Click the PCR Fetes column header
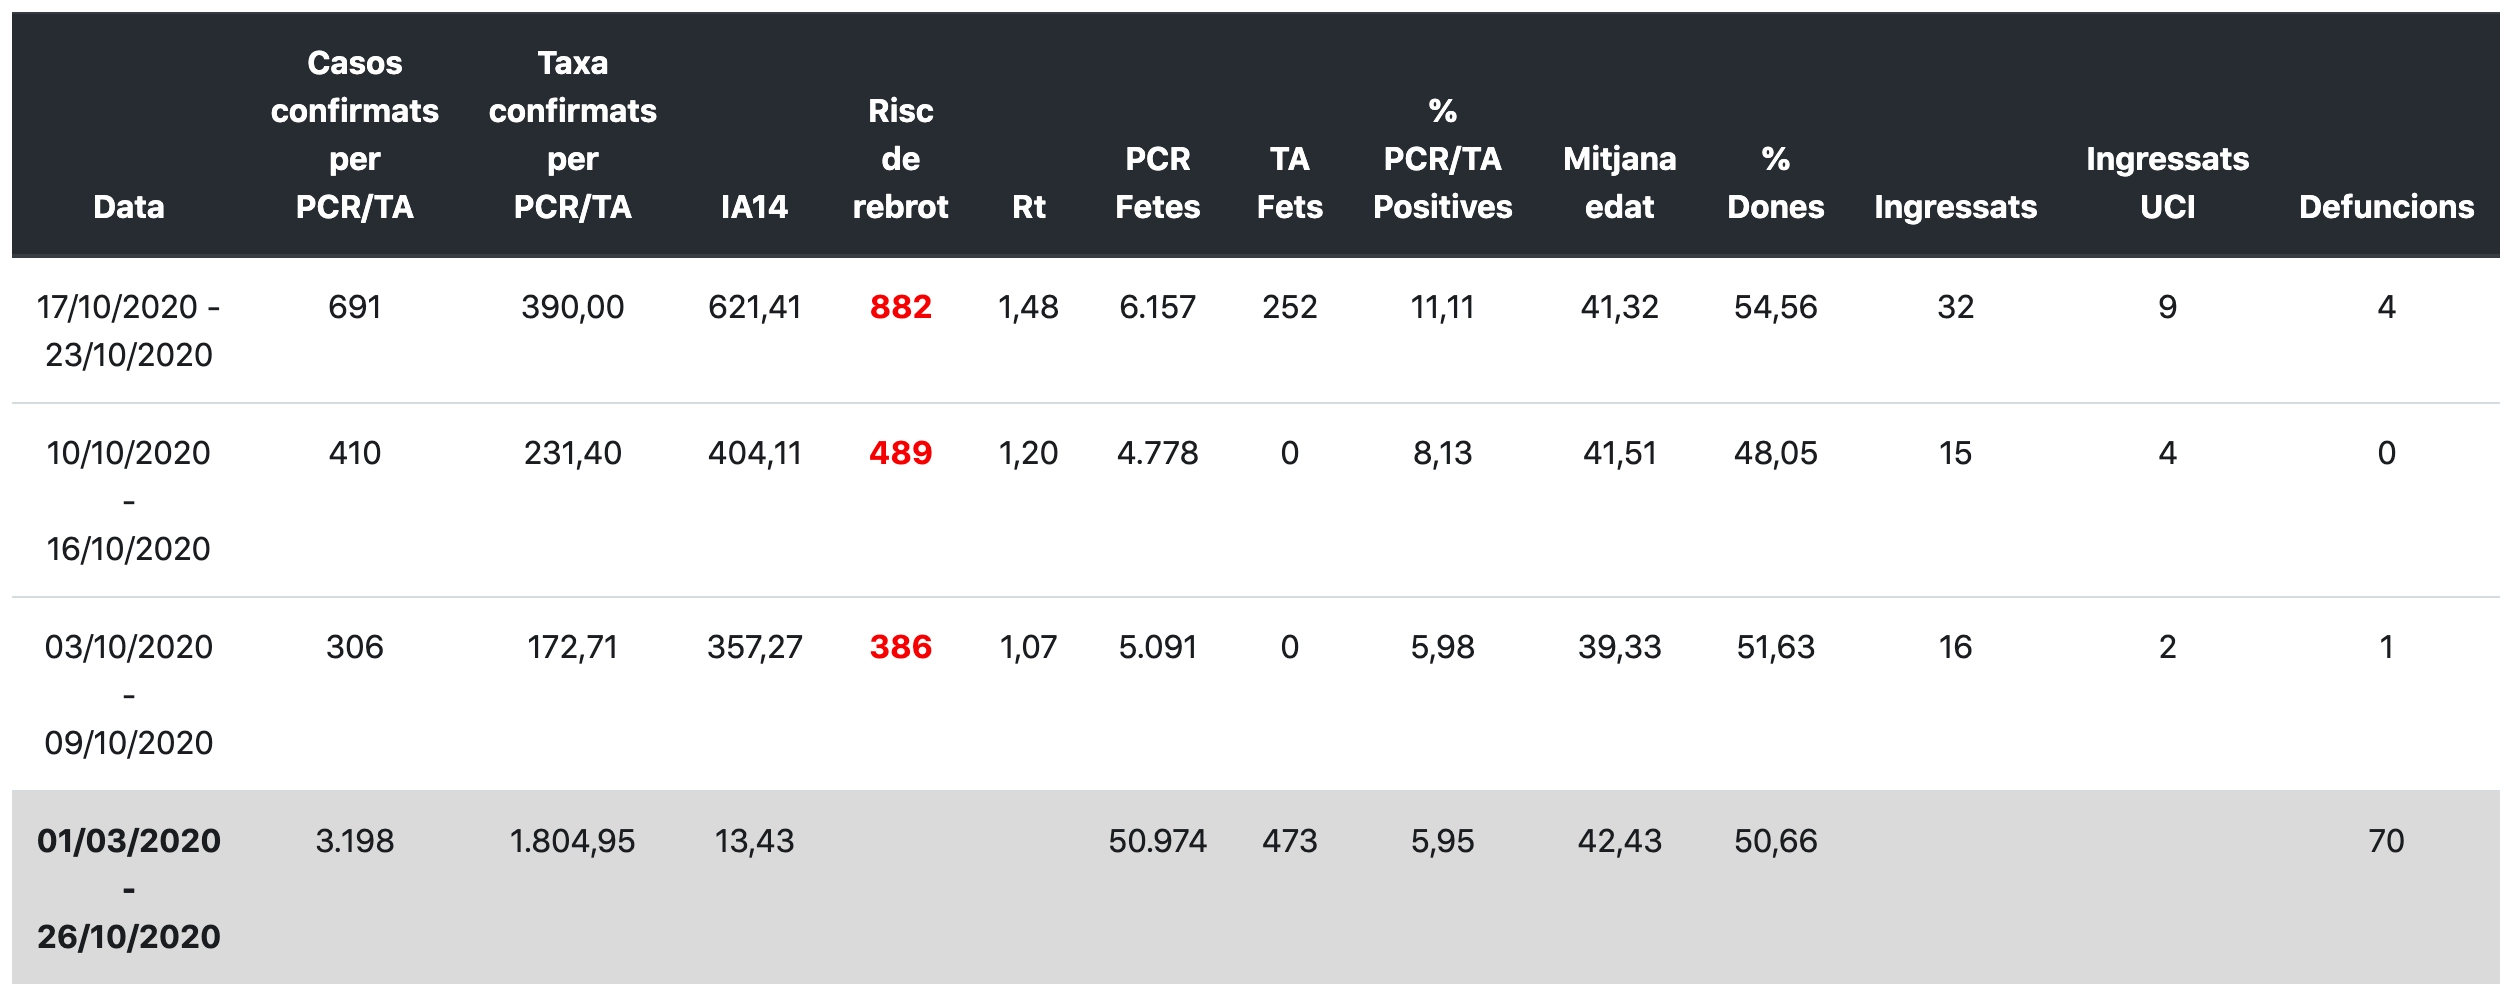 click(x=1157, y=183)
